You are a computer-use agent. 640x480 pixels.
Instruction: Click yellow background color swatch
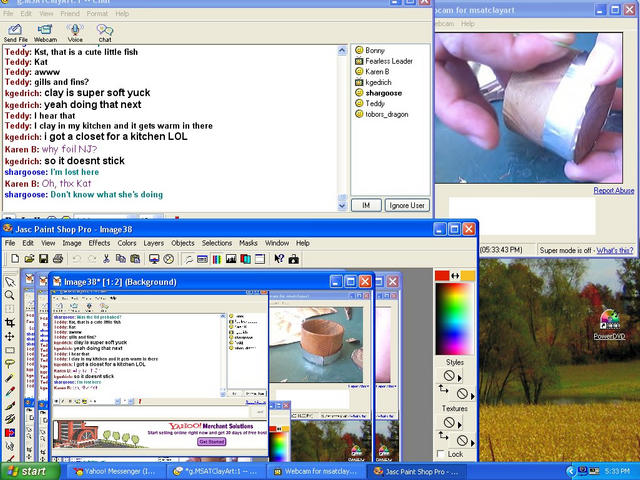click(468, 276)
